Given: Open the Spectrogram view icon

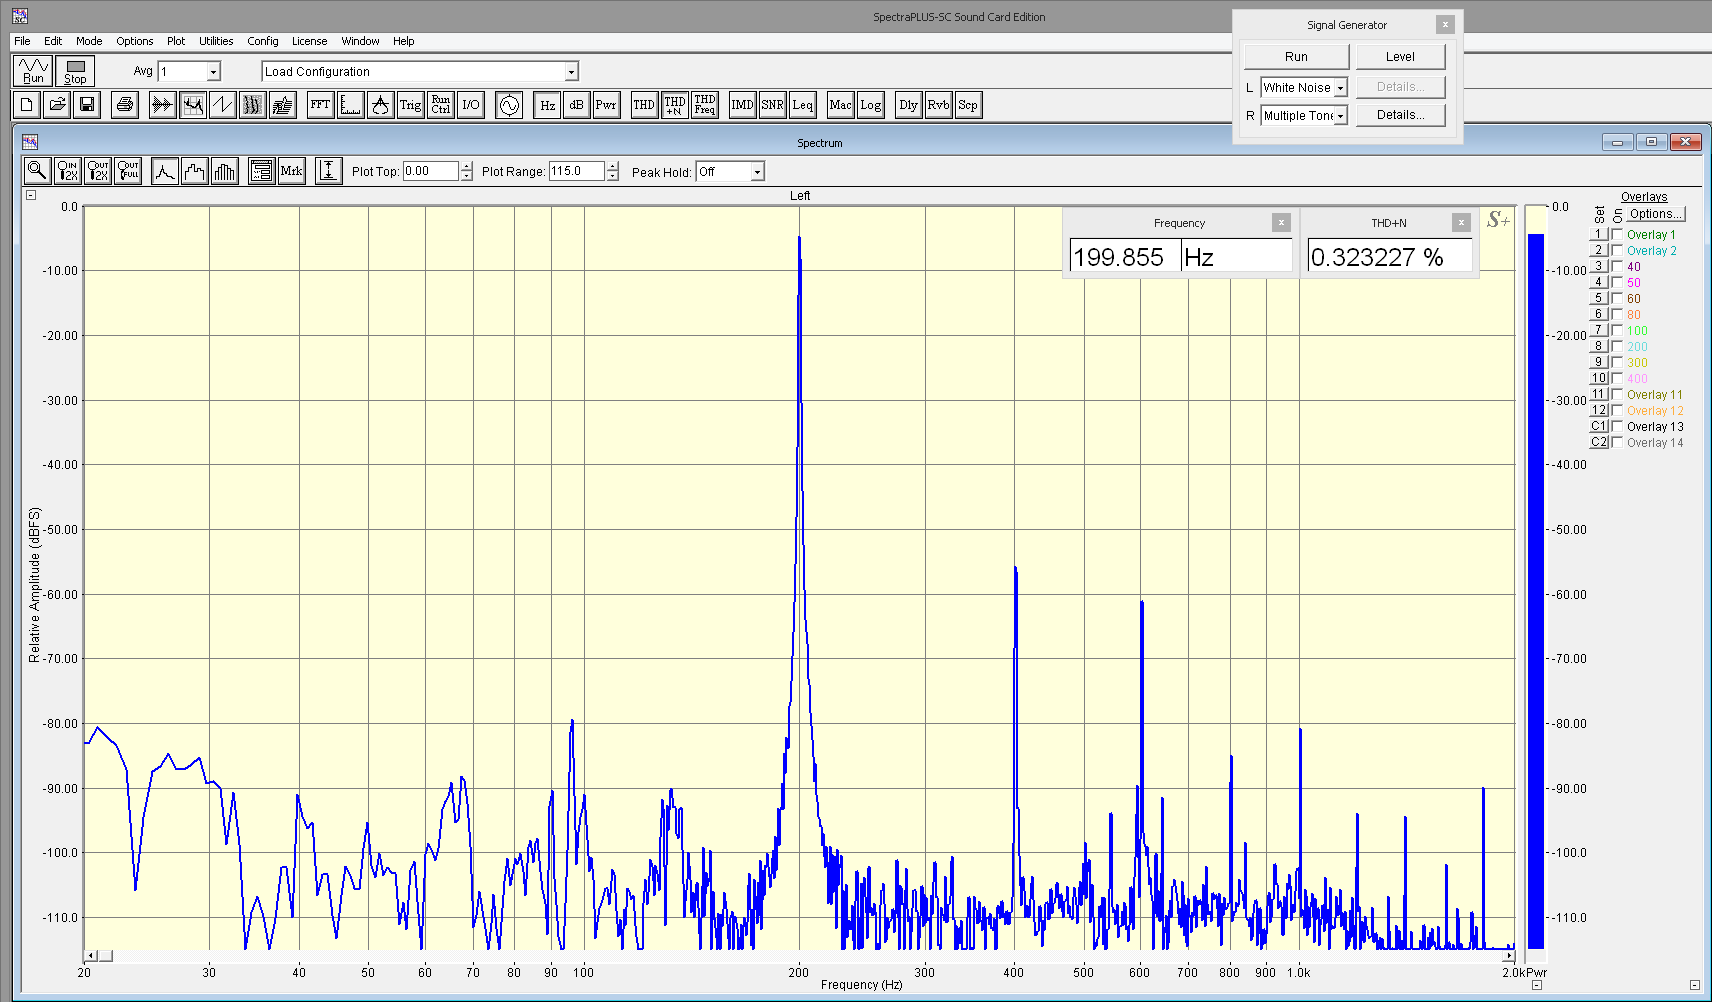Looking at the screenshot, I should tap(252, 104).
